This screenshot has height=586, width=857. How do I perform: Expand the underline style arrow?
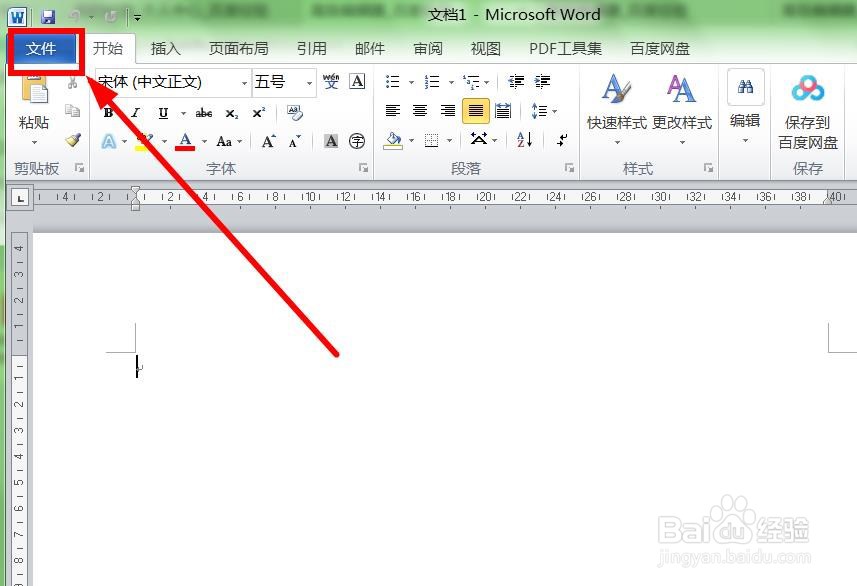(183, 113)
